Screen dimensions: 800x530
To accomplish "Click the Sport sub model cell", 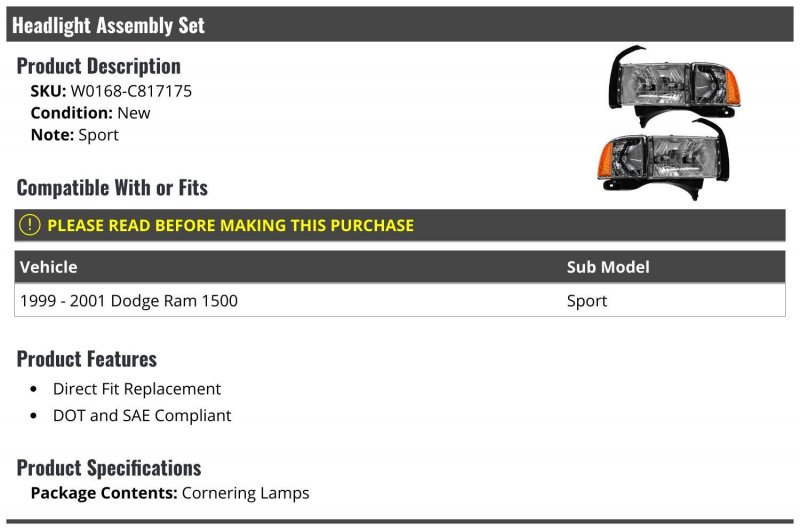I will click(x=587, y=301).
